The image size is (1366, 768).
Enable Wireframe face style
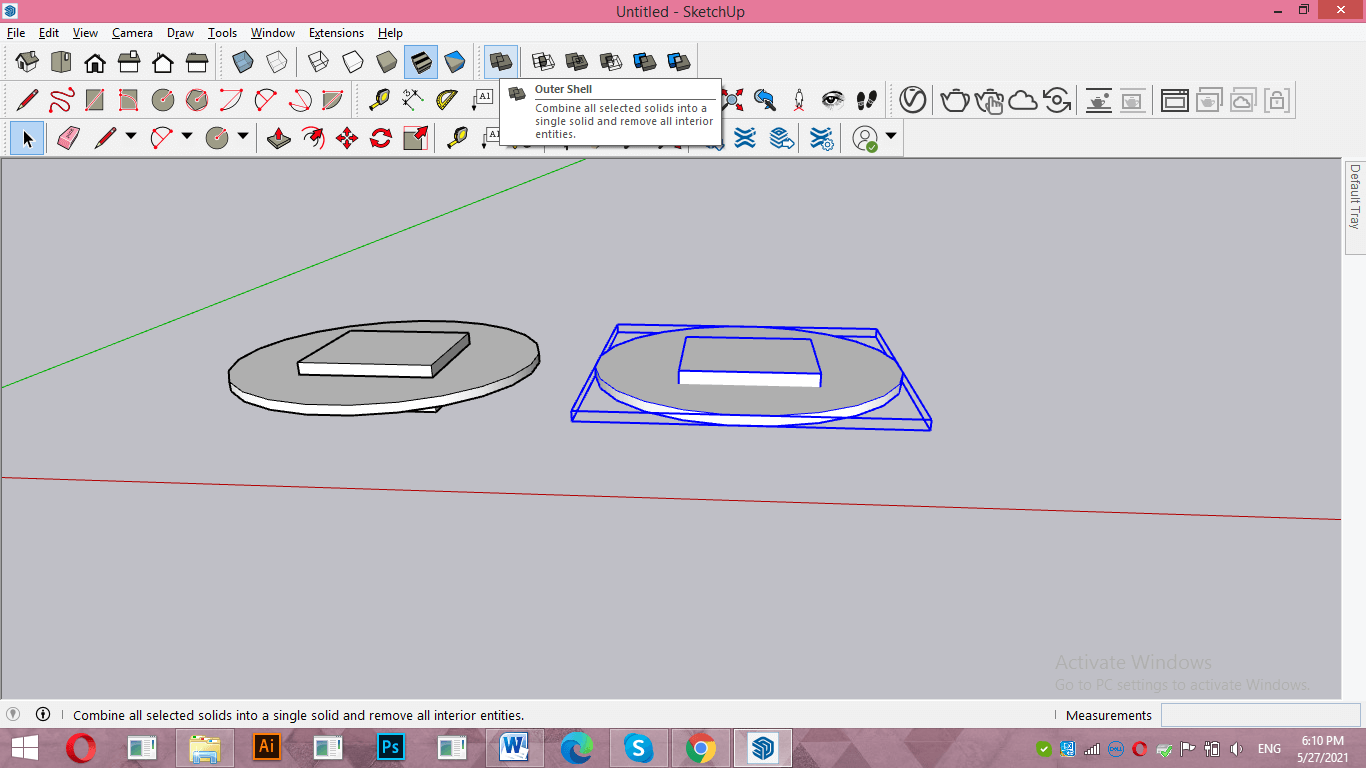click(319, 63)
